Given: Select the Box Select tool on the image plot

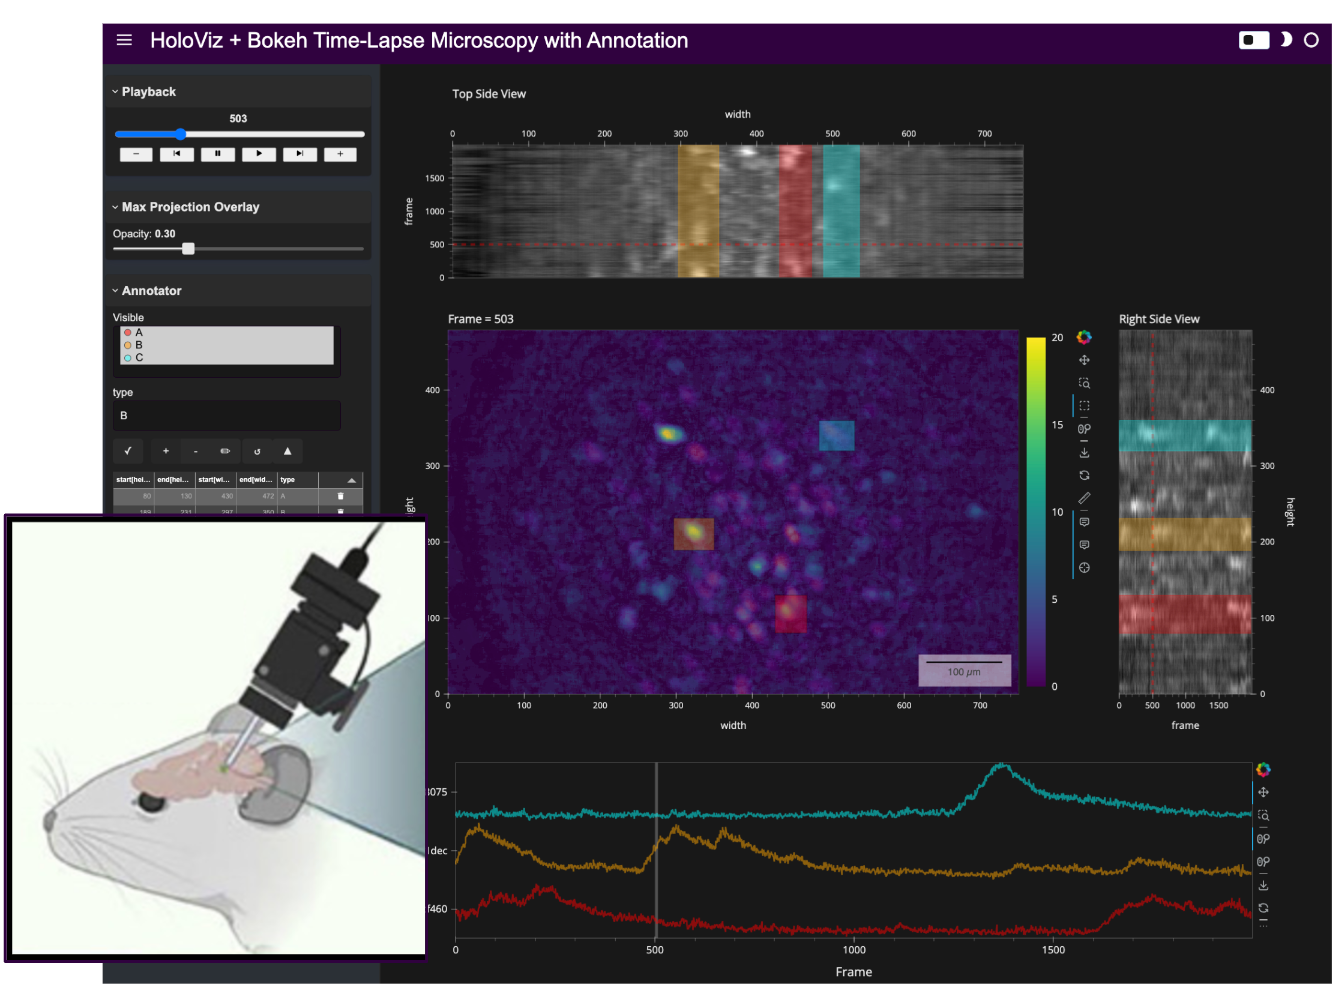Looking at the screenshot, I should tap(1084, 406).
